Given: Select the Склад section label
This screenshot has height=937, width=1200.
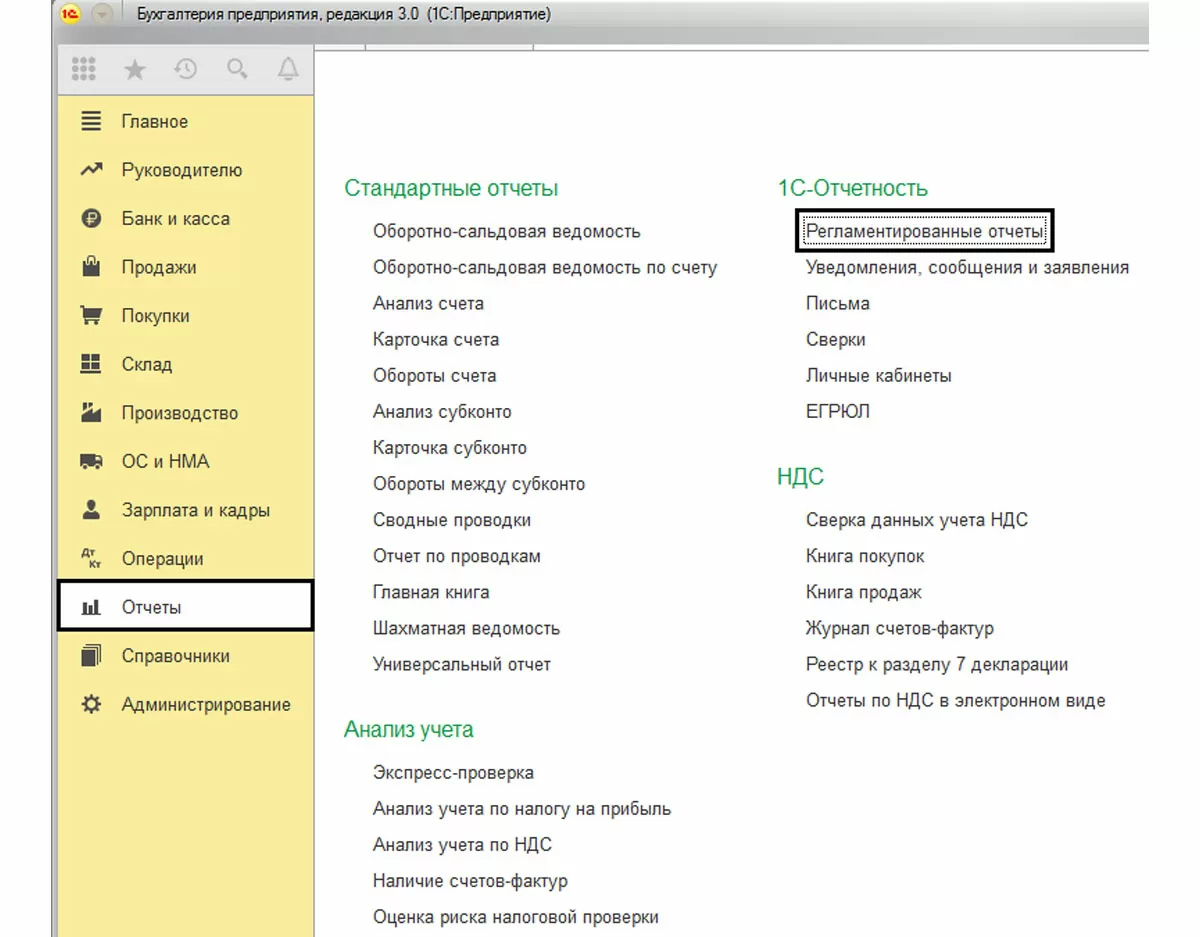Looking at the screenshot, I should click(x=147, y=365).
